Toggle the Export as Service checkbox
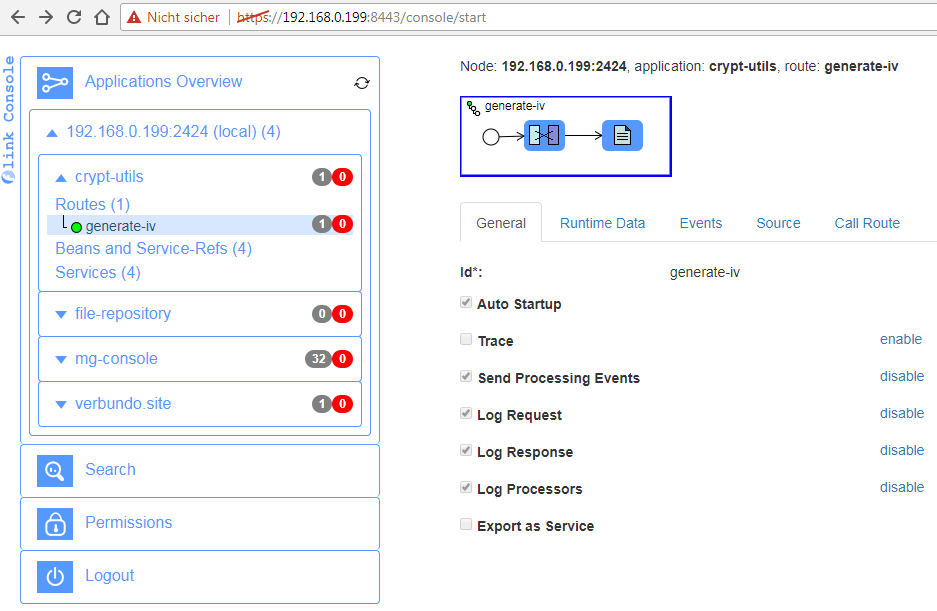Screen dimensions: 937x611 (466, 525)
